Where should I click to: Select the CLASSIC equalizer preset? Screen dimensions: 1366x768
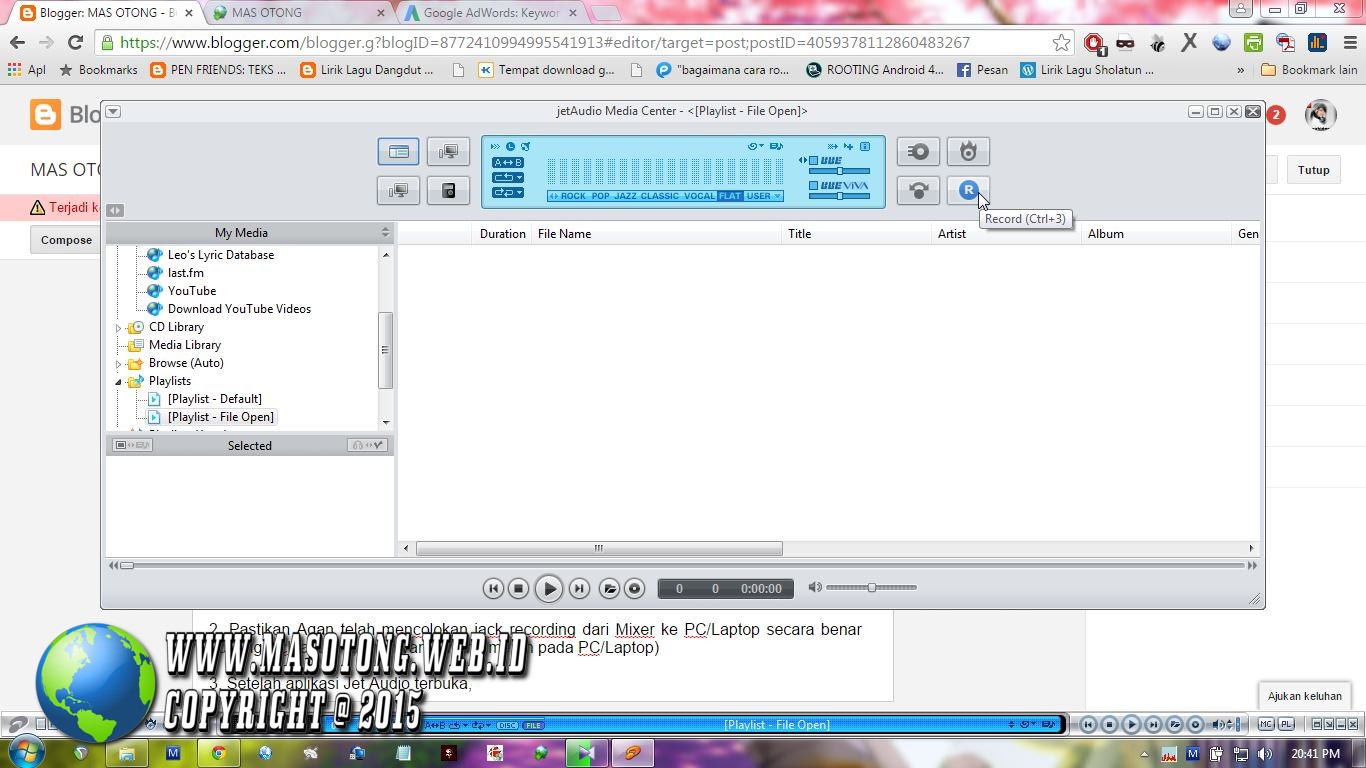click(x=659, y=196)
